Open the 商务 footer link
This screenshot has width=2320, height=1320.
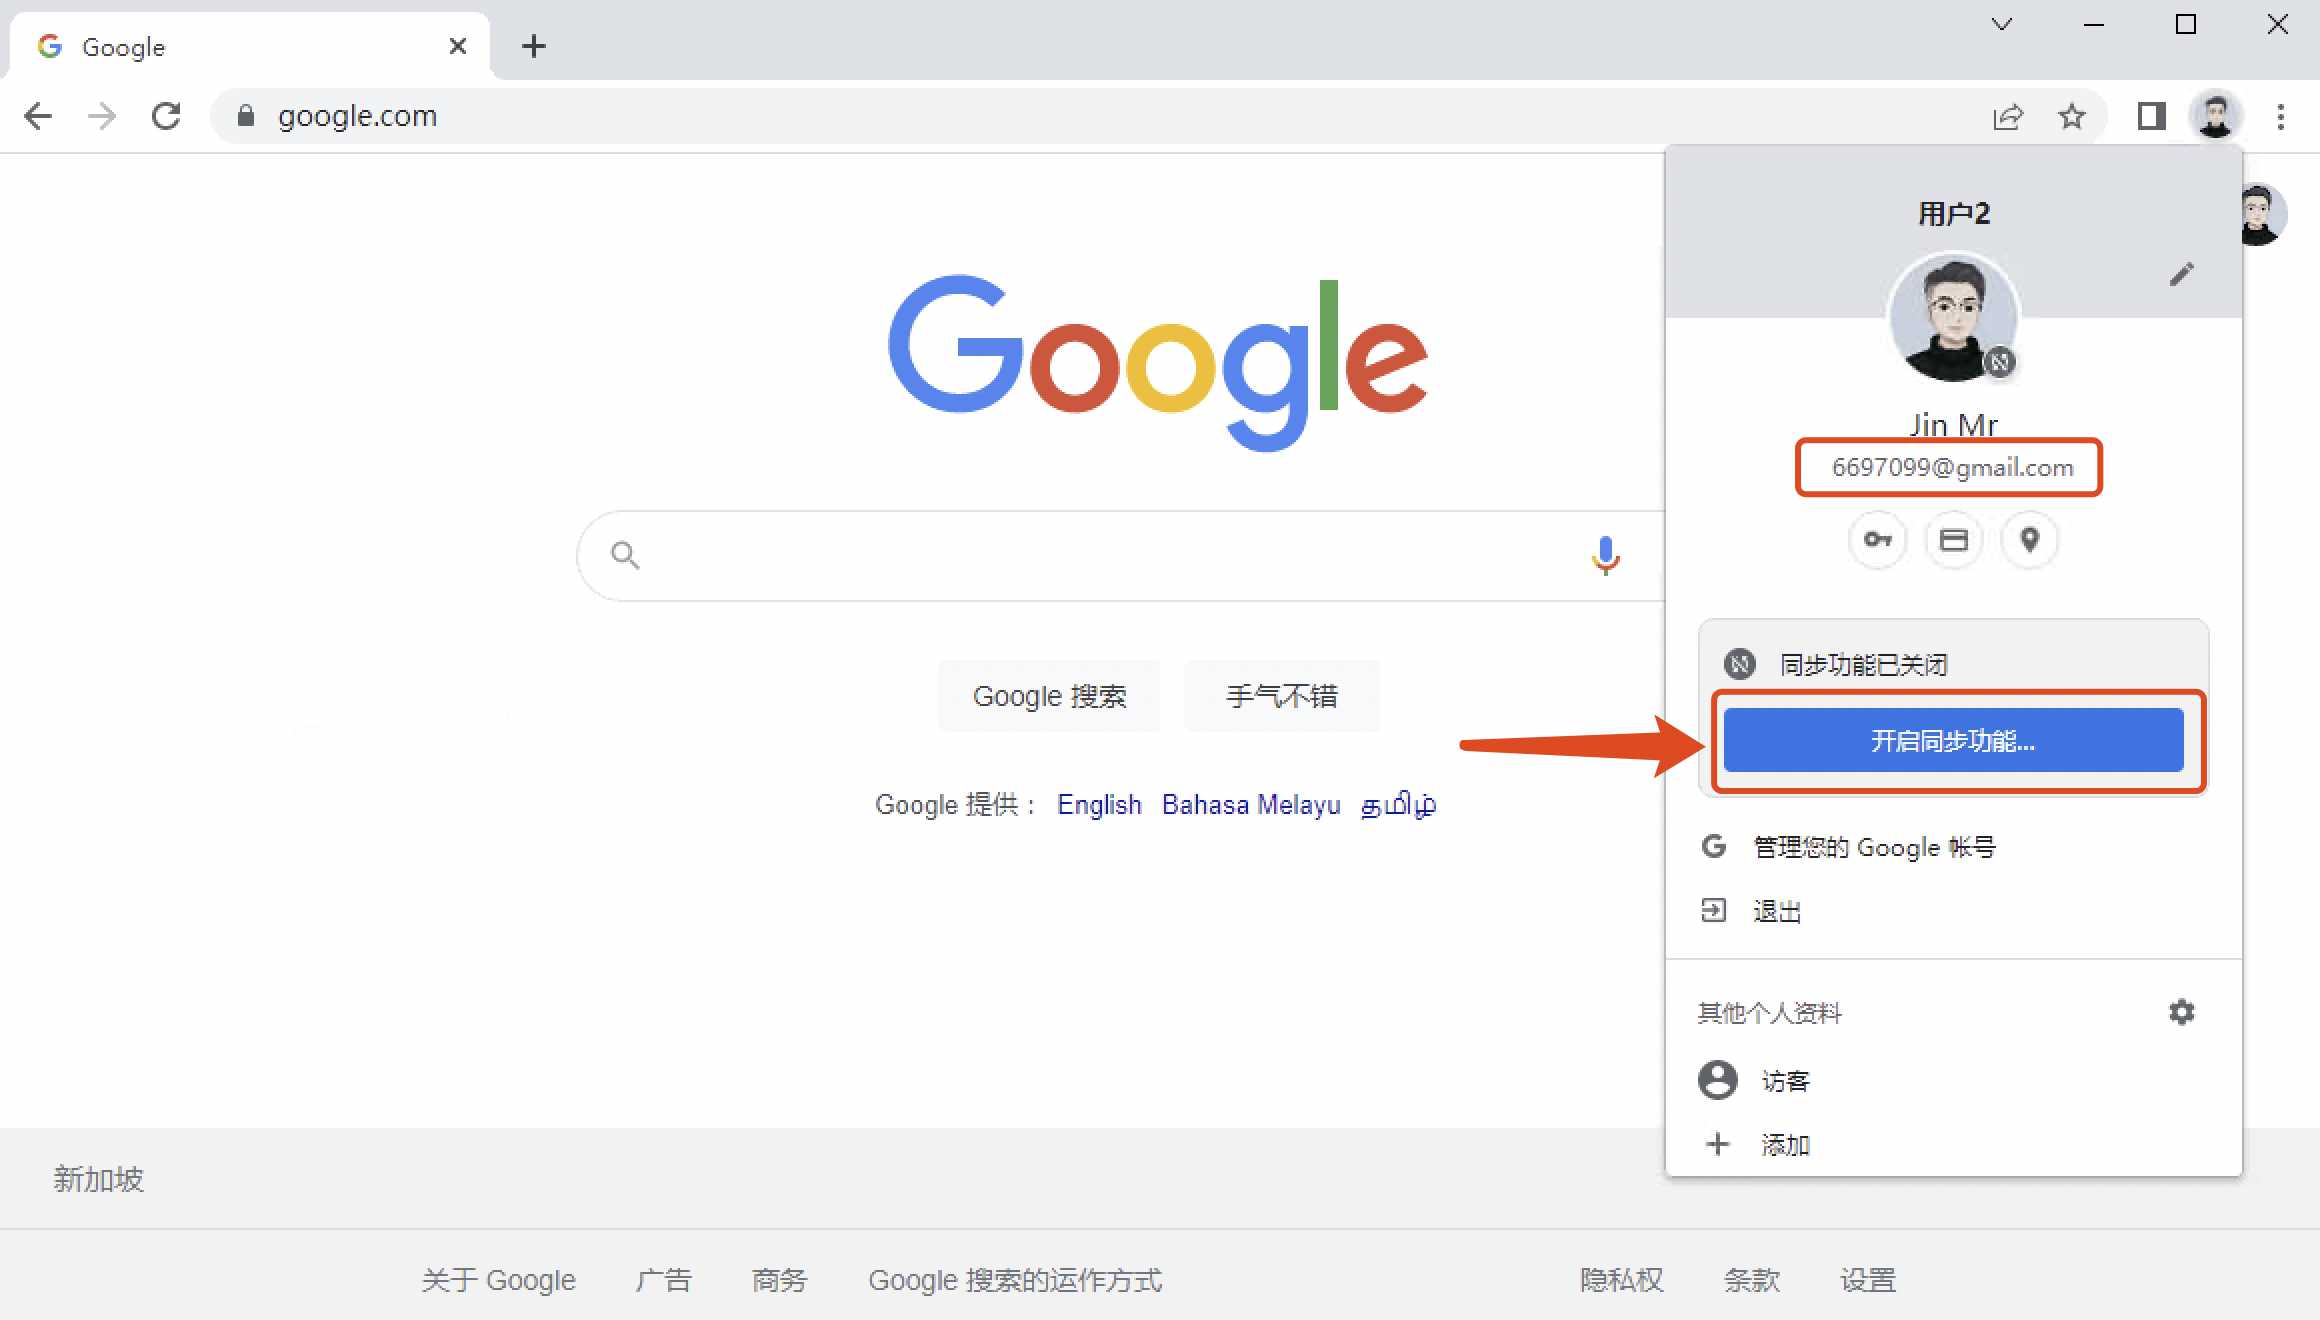[x=779, y=1280]
